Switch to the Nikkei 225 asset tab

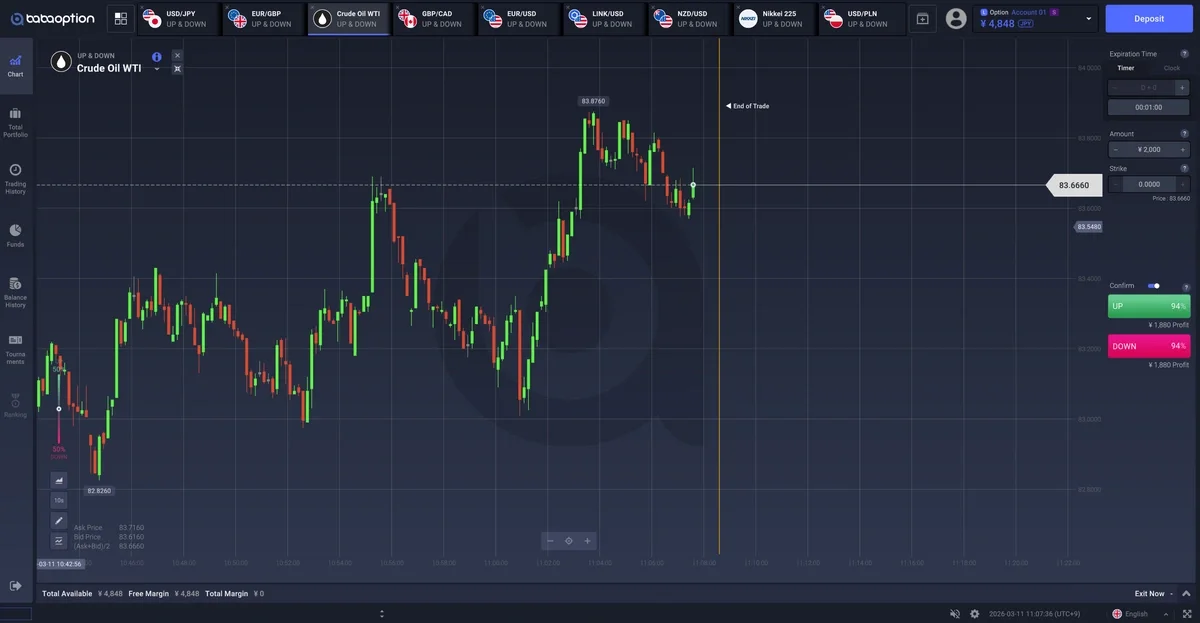coord(774,18)
